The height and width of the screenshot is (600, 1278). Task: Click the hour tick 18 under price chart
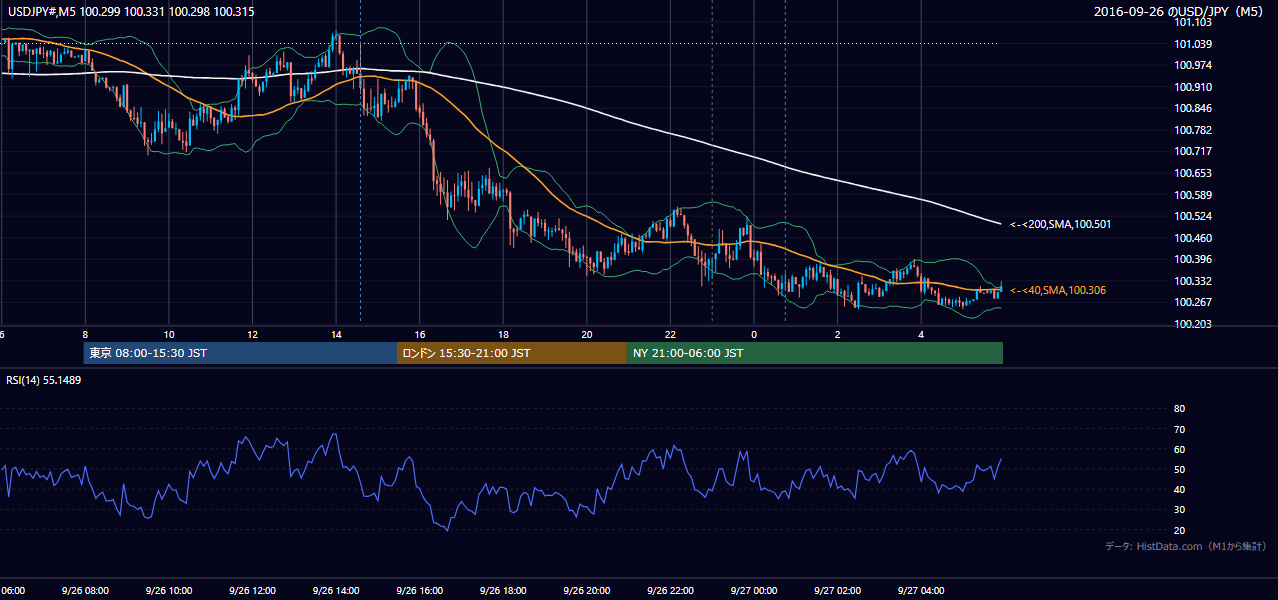tap(503, 335)
